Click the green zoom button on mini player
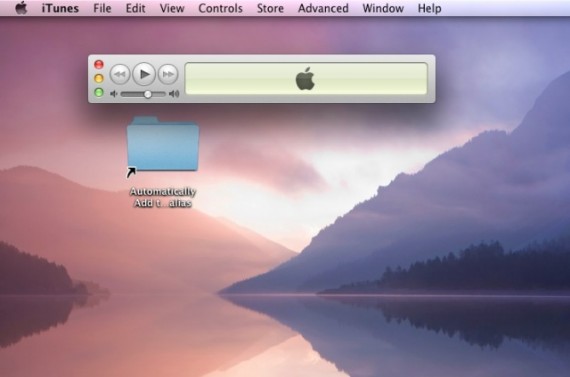Image resolution: width=570 pixels, height=377 pixels. tap(99, 92)
